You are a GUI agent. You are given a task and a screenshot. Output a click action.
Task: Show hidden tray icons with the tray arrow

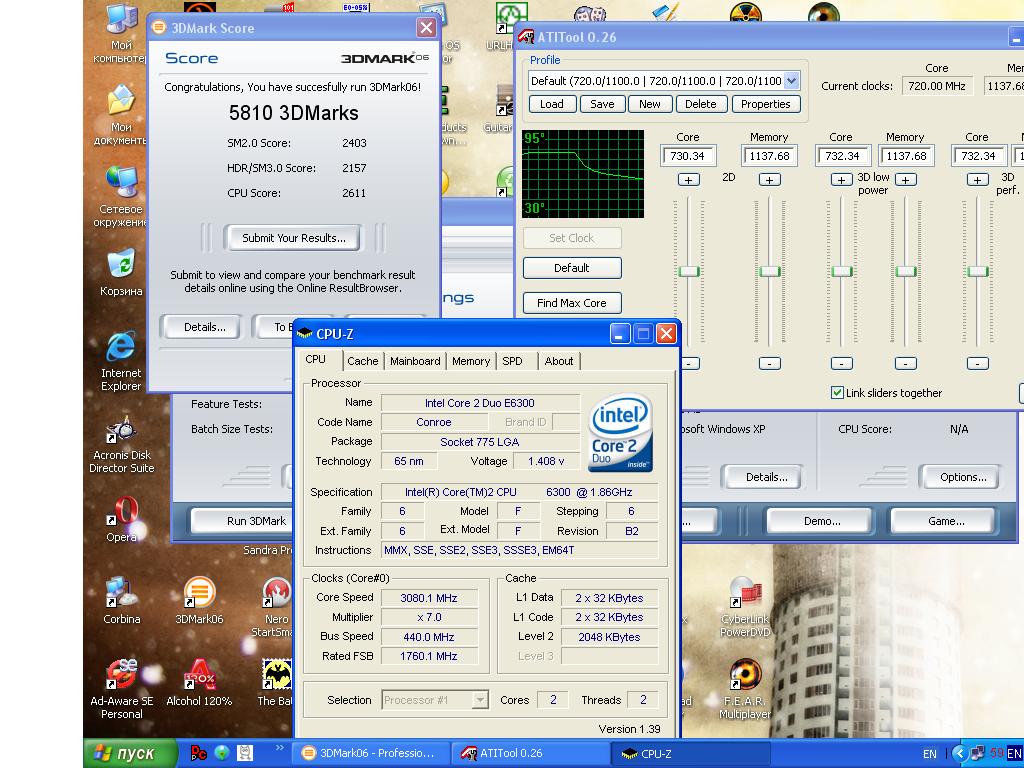click(959, 754)
